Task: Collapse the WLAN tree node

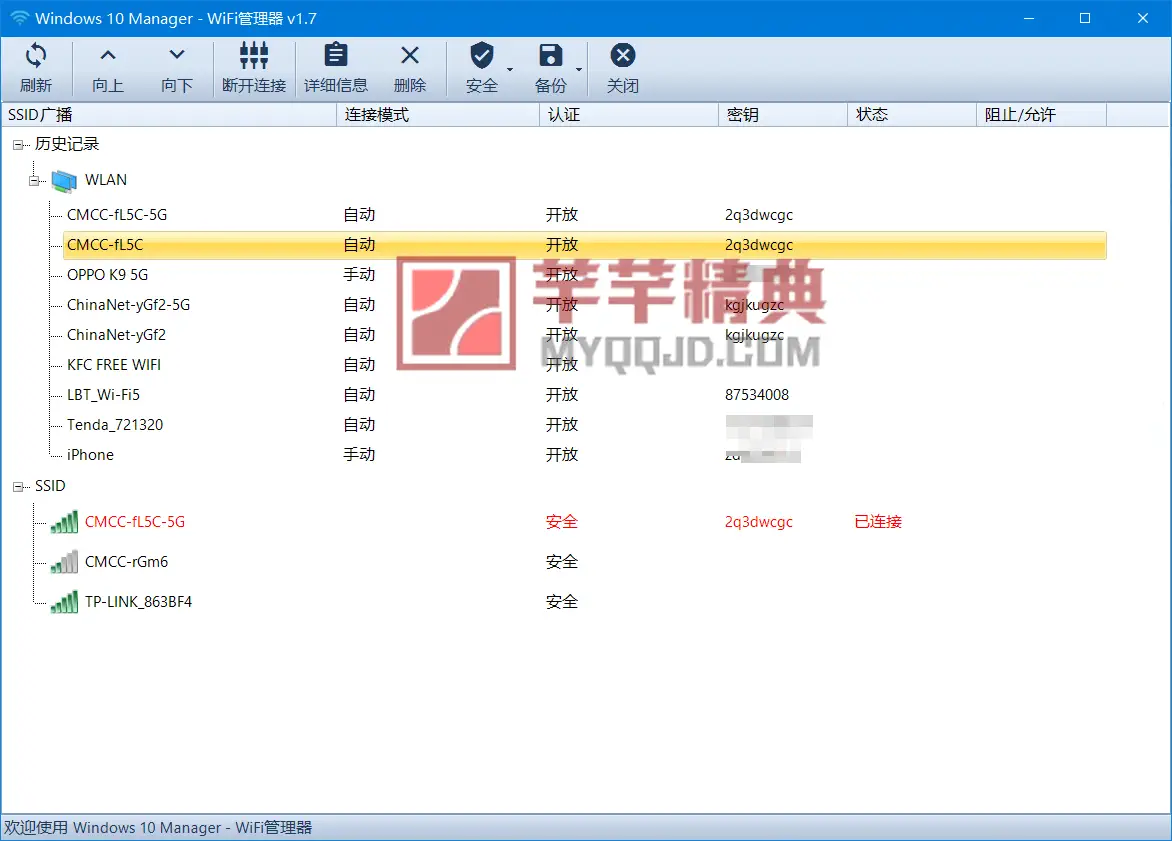Action: (x=34, y=180)
